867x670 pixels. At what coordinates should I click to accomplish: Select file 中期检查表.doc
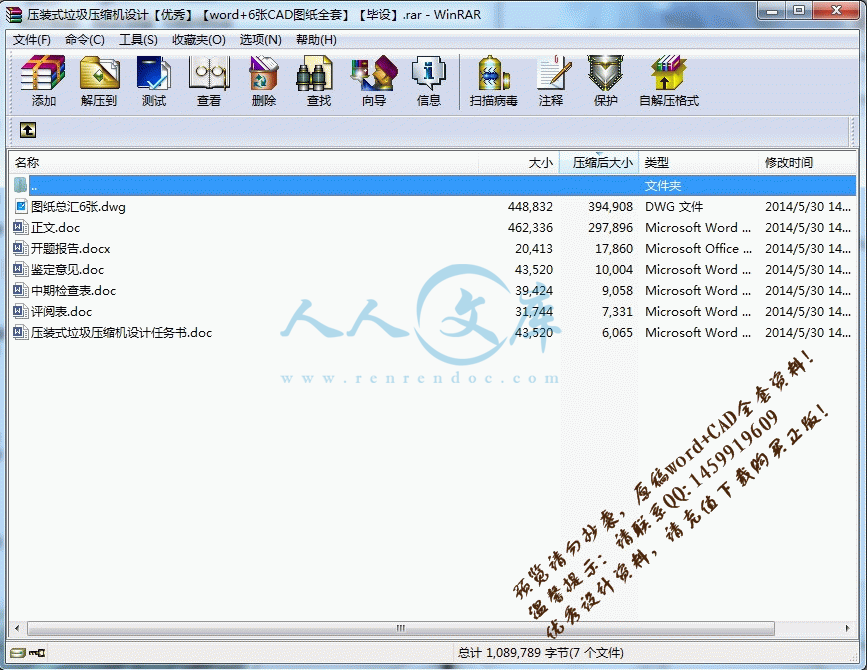click(x=73, y=291)
